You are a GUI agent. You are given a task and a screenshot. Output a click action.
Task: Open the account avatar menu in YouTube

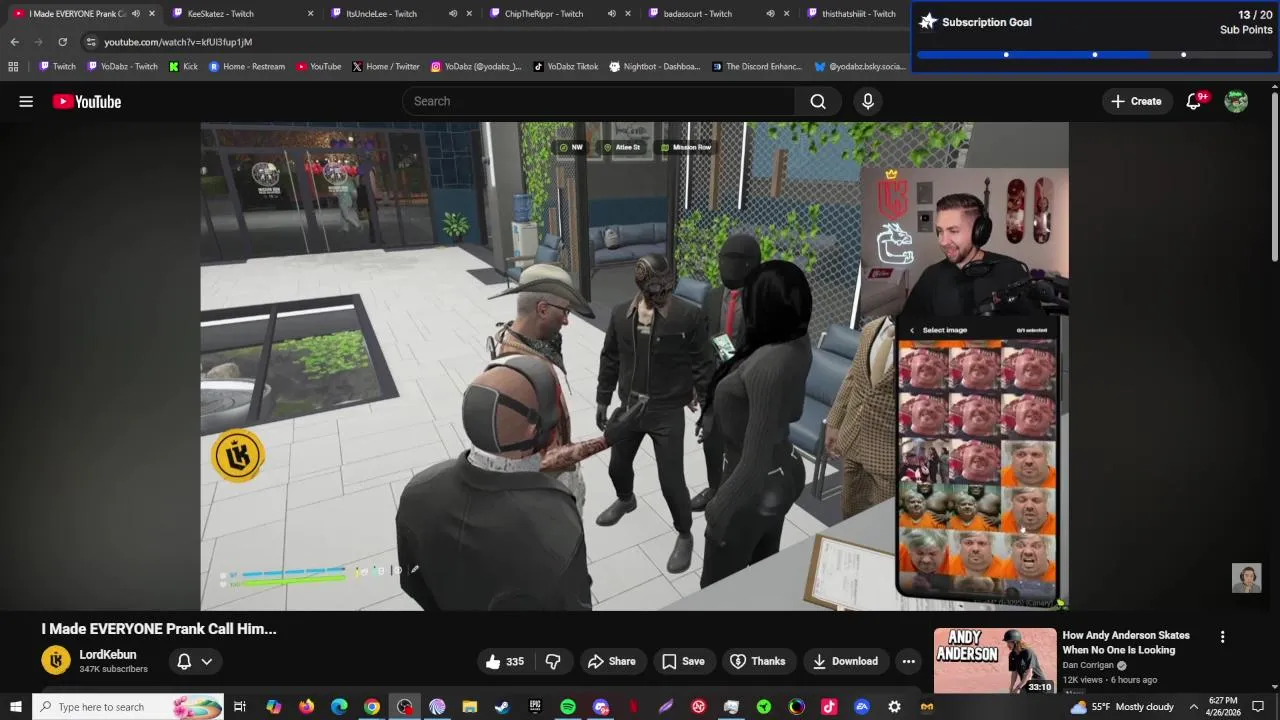click(x=1236, y=101)
